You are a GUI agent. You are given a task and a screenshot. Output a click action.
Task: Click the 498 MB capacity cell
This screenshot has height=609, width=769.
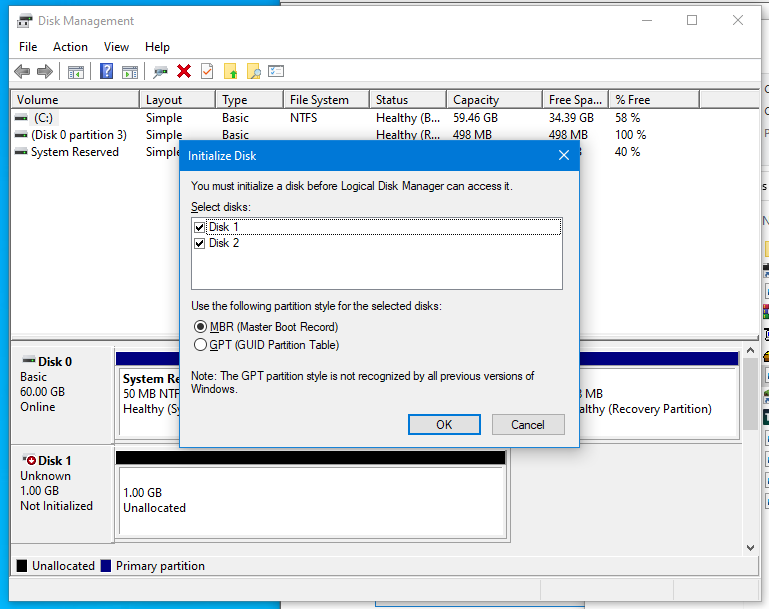[x=472, y=135]
